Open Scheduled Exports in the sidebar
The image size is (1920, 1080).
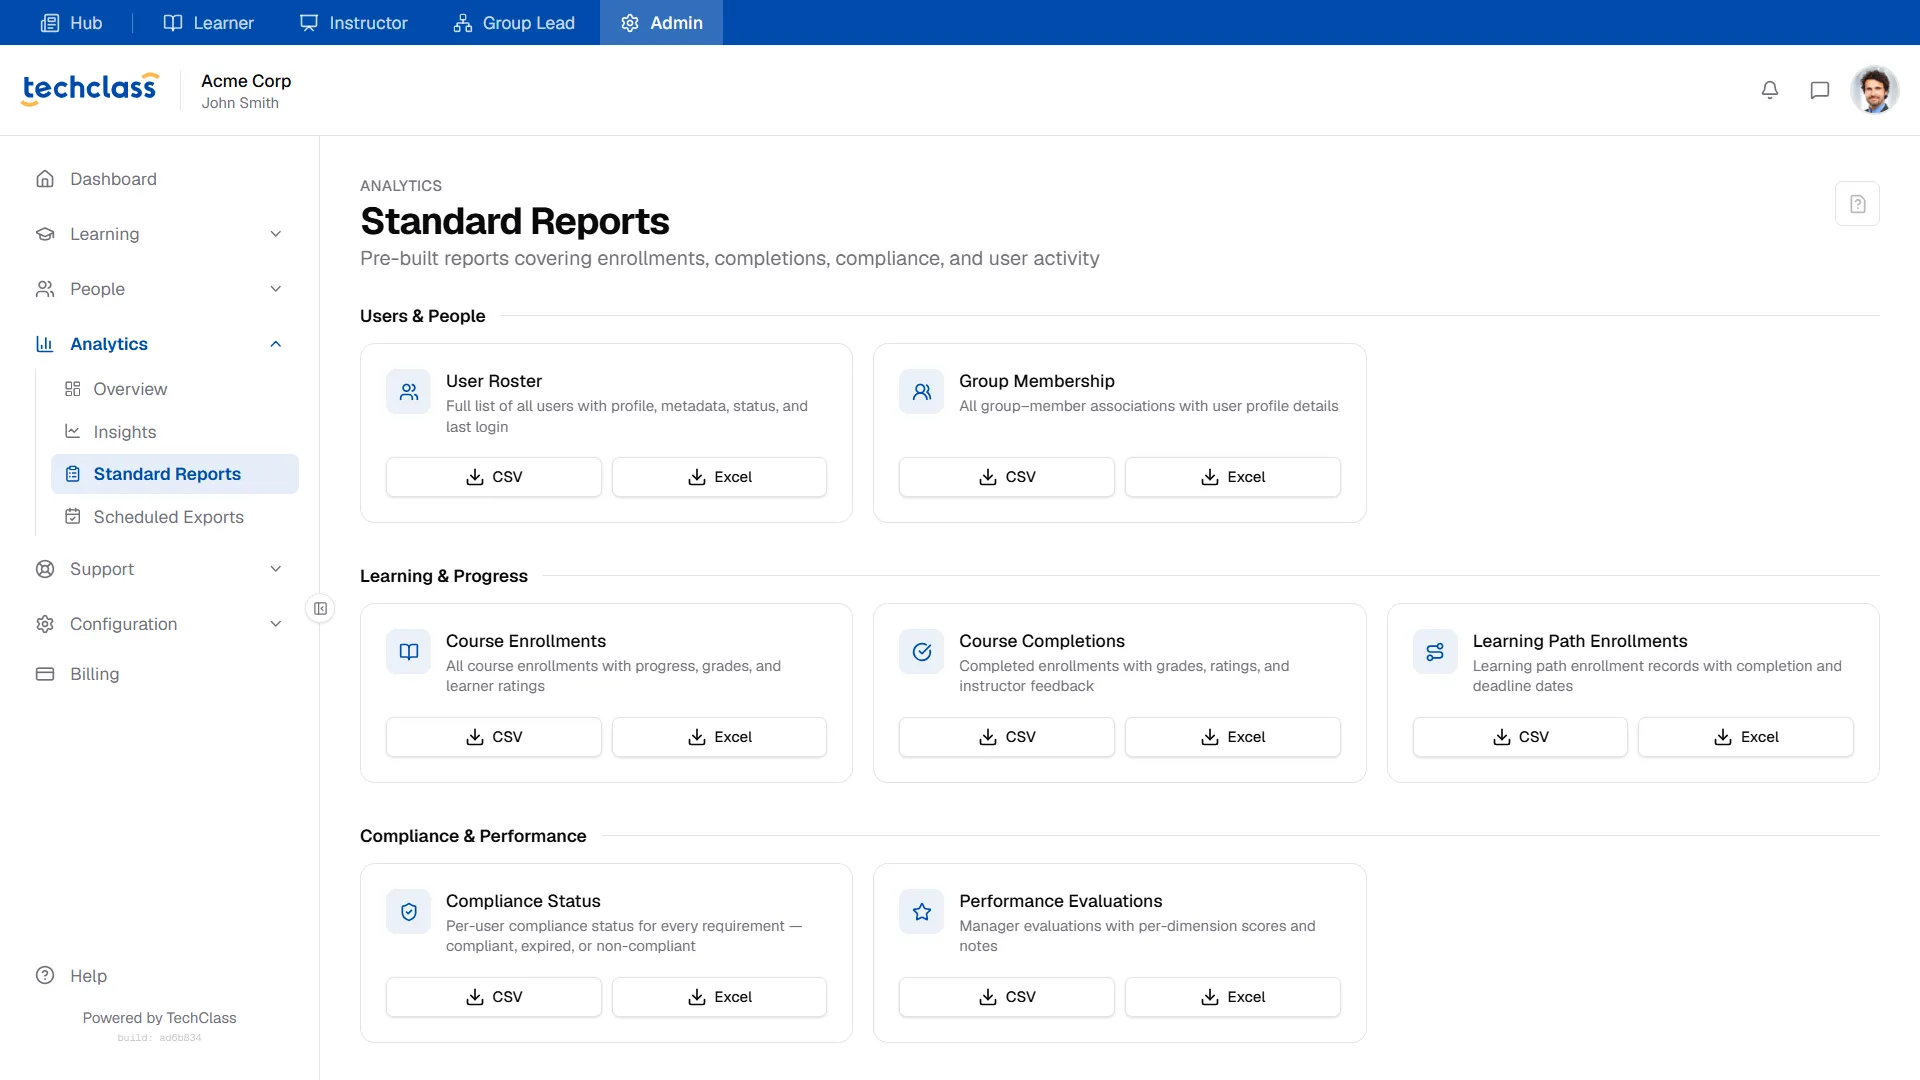click(x=175, y=517)
